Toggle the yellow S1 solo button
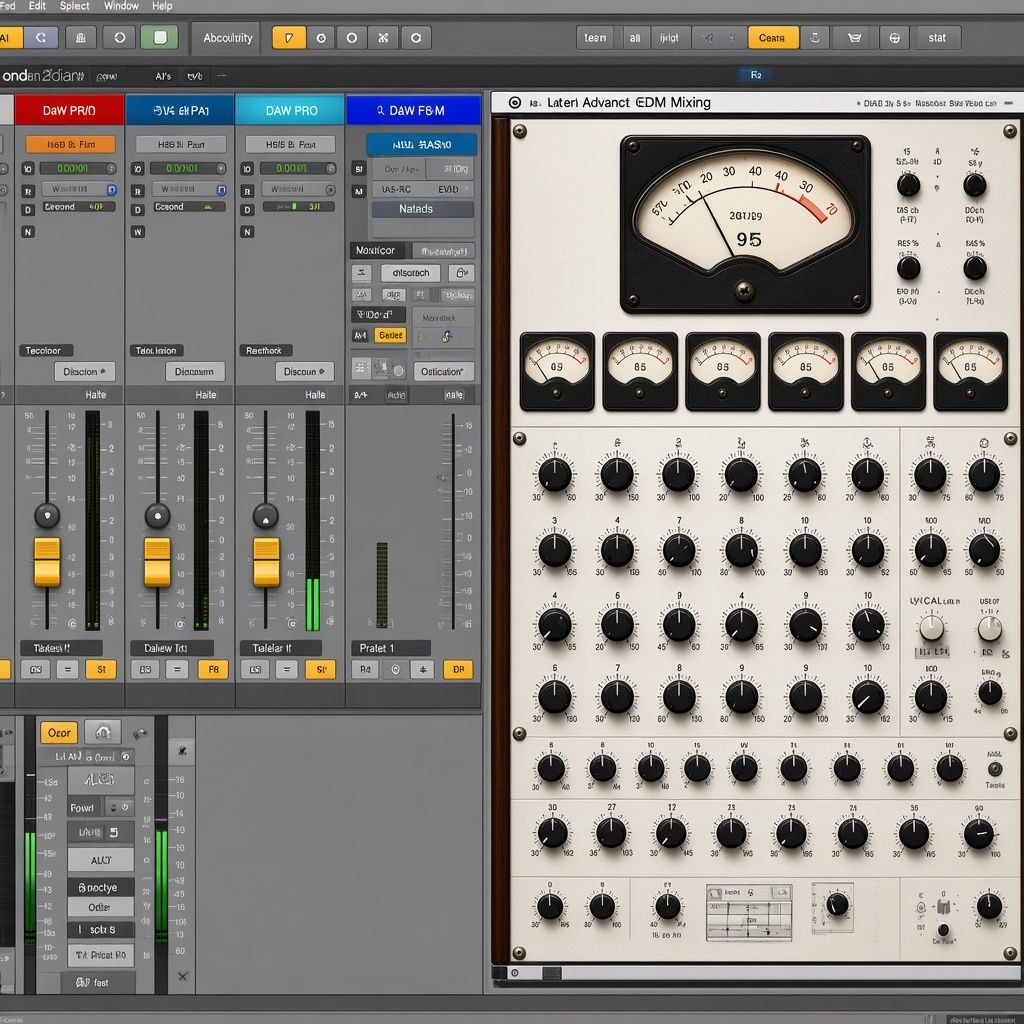This screenshot has width=1024, height=1024. 101,669
